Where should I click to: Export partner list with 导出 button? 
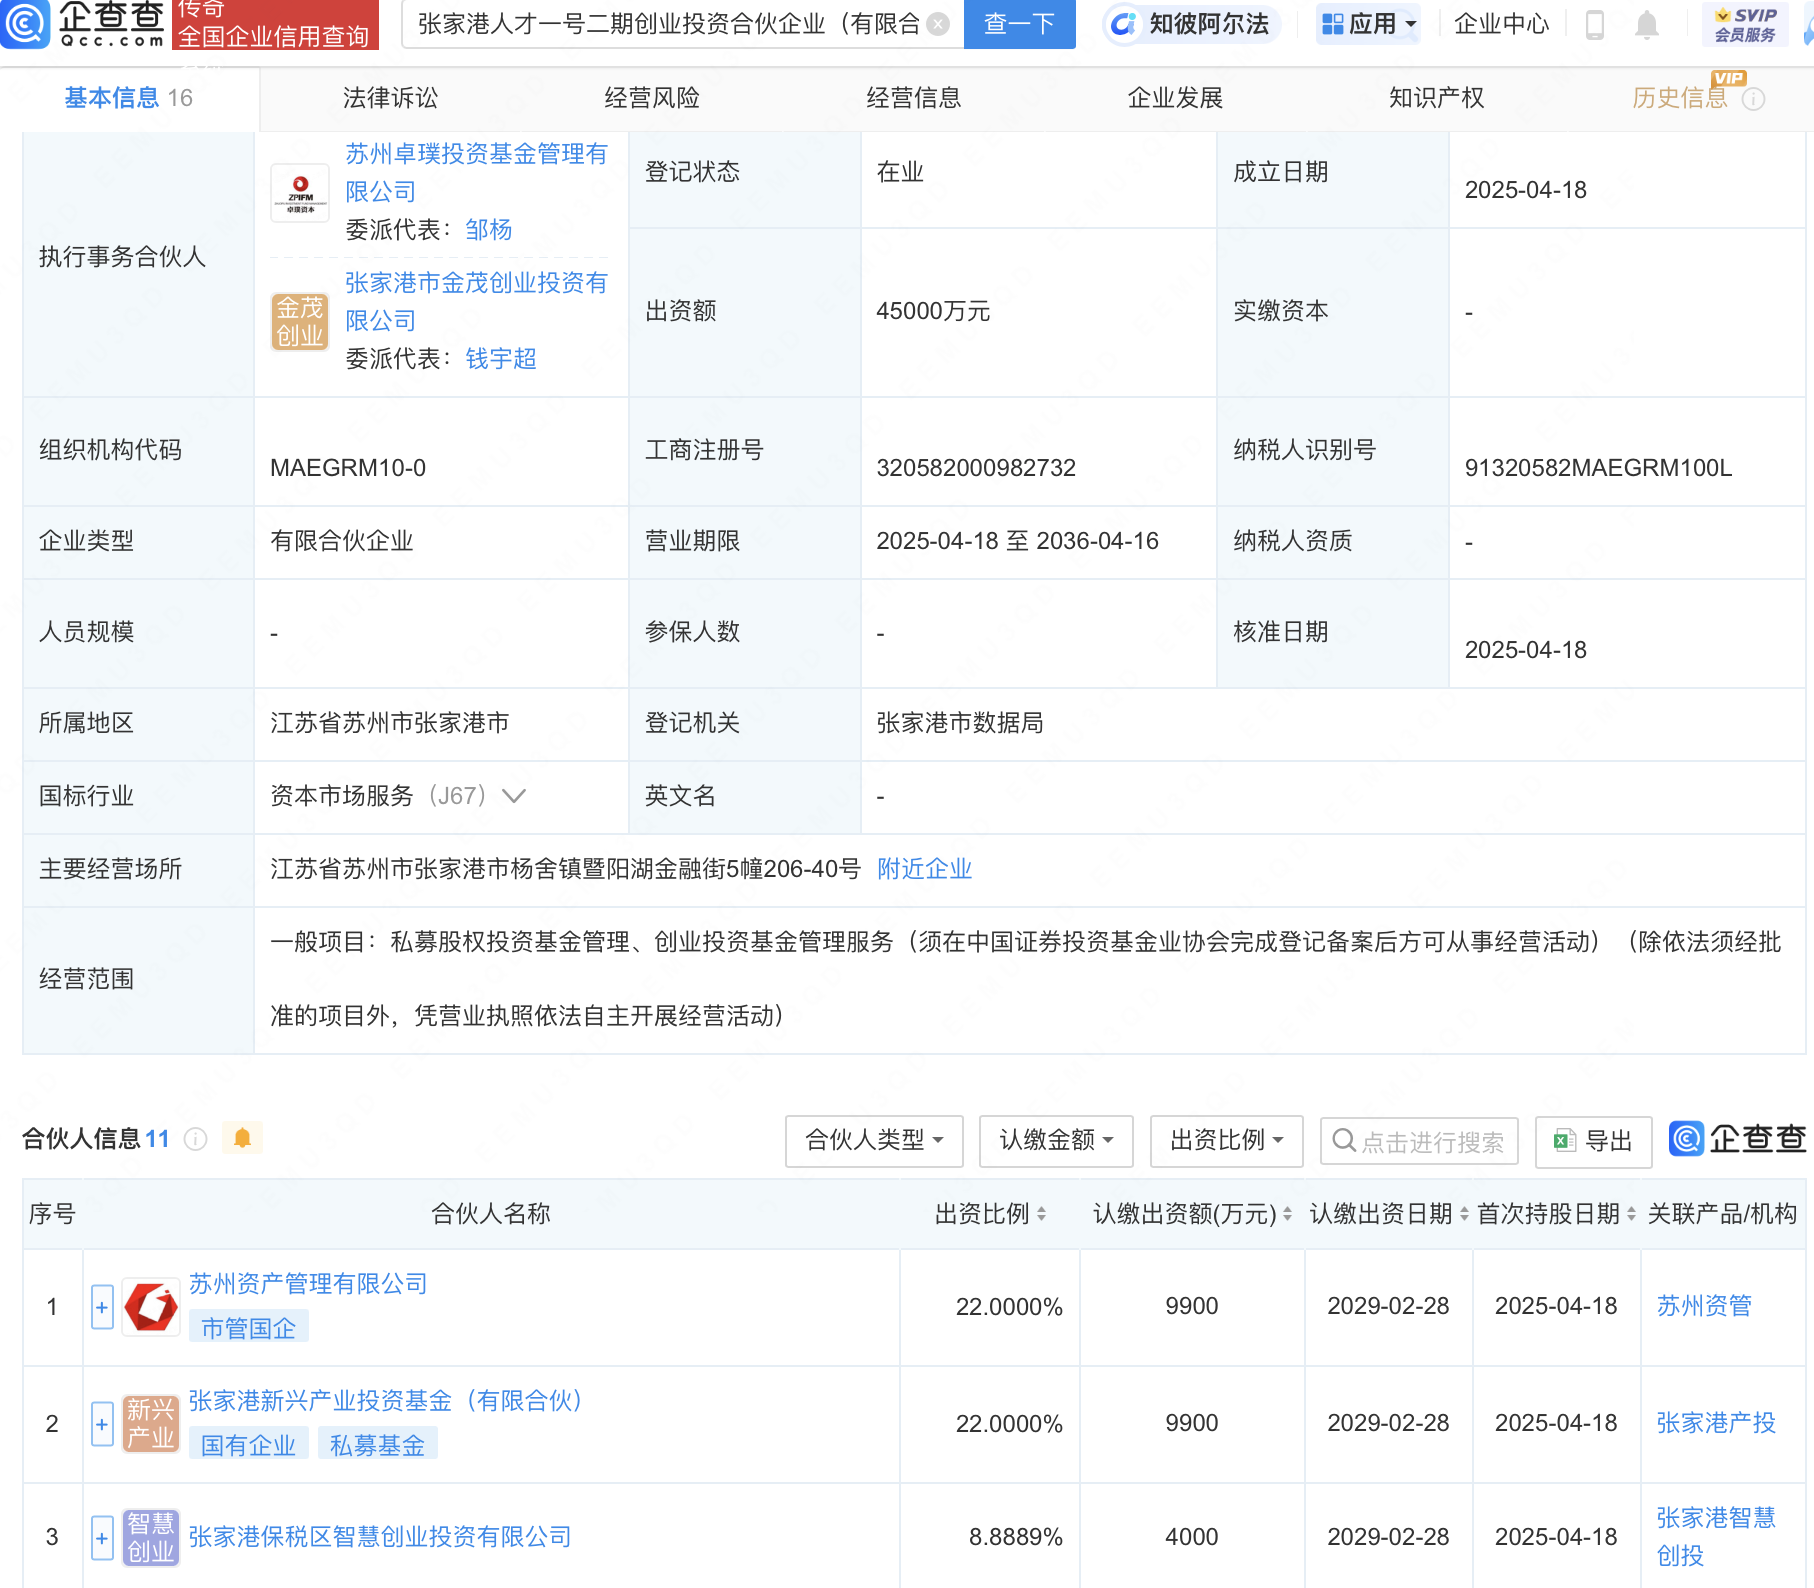(x=1593, y=1141)
